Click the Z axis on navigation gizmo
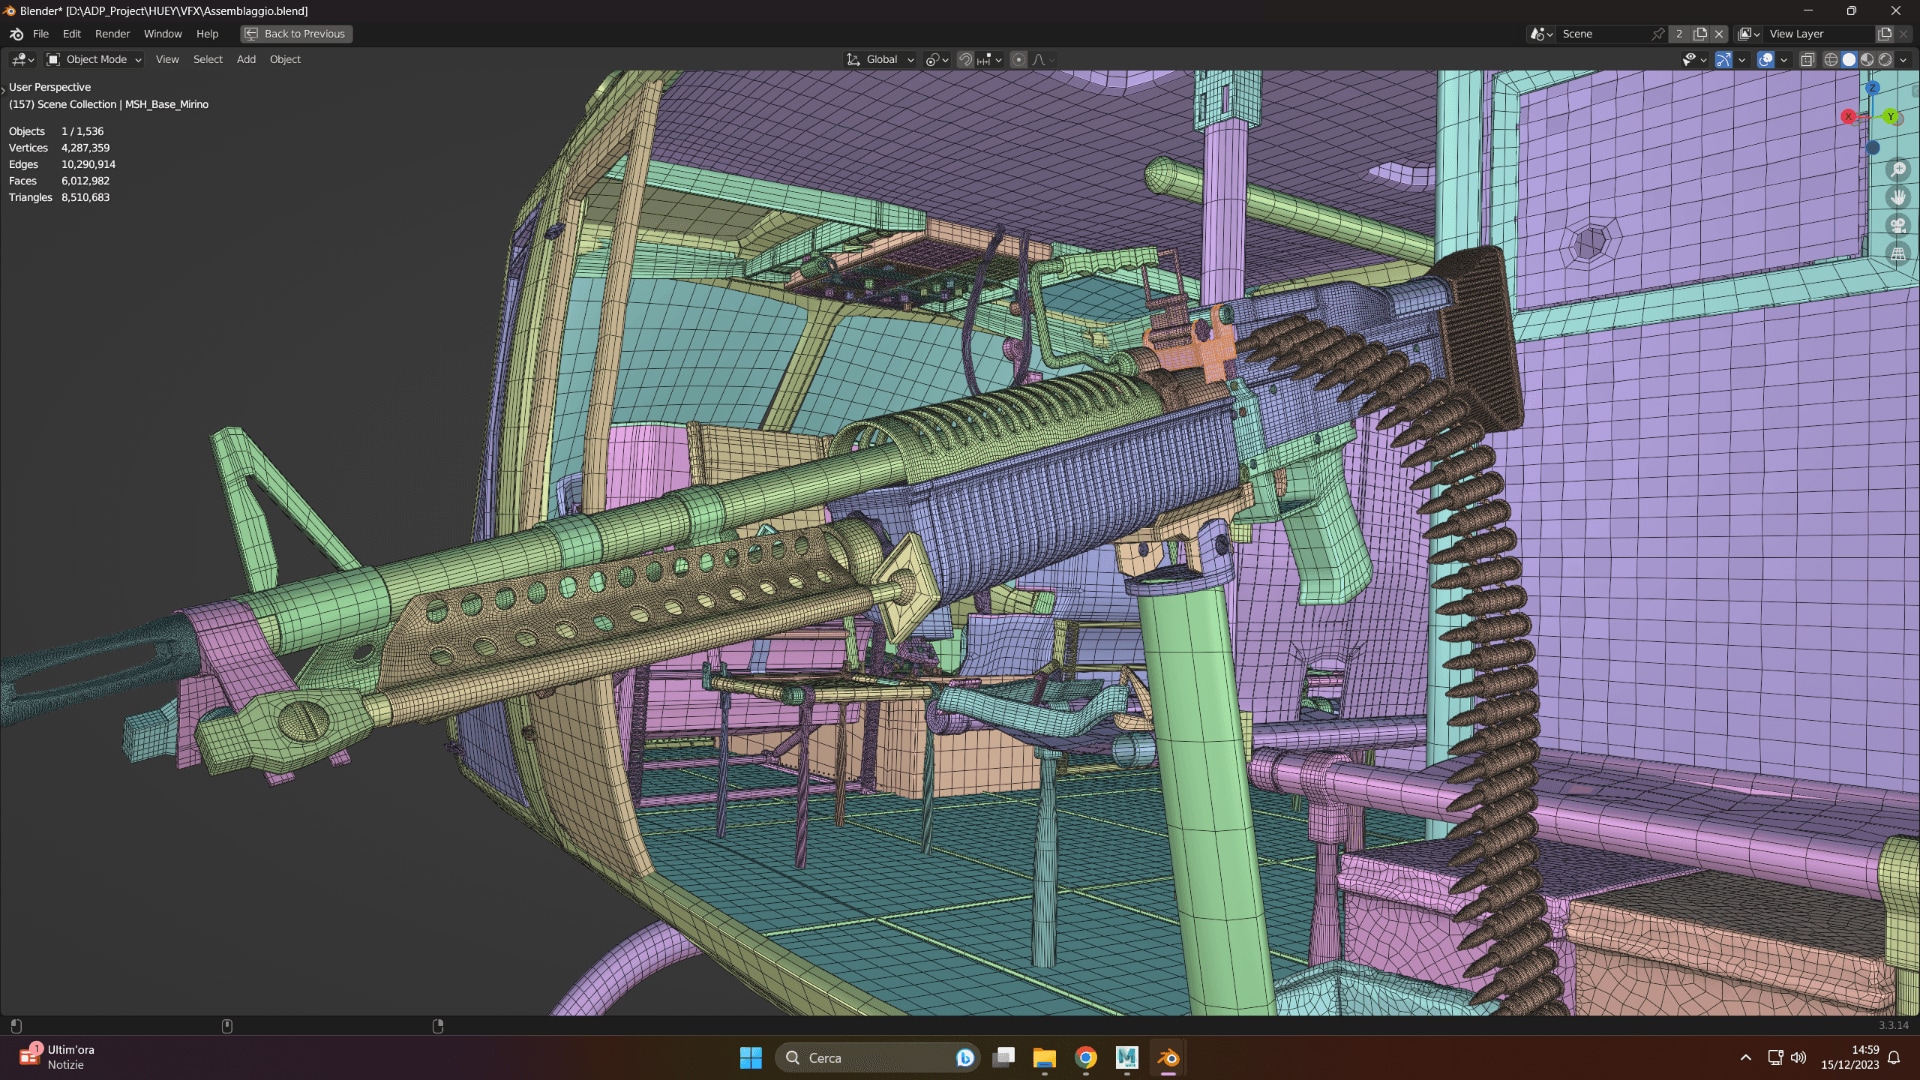This screenshot has height=1080, width=1920. (1873, 88)
